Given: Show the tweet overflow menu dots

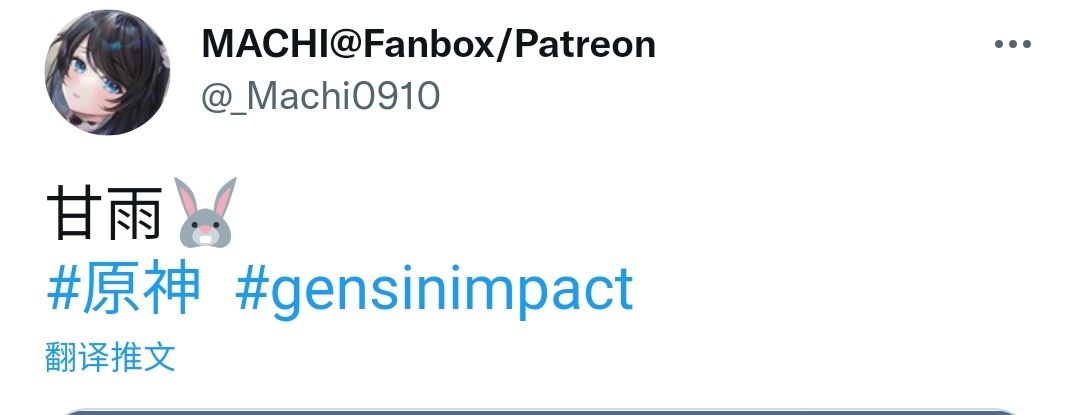Looking at the screenshot, I should click(1012, 44).
